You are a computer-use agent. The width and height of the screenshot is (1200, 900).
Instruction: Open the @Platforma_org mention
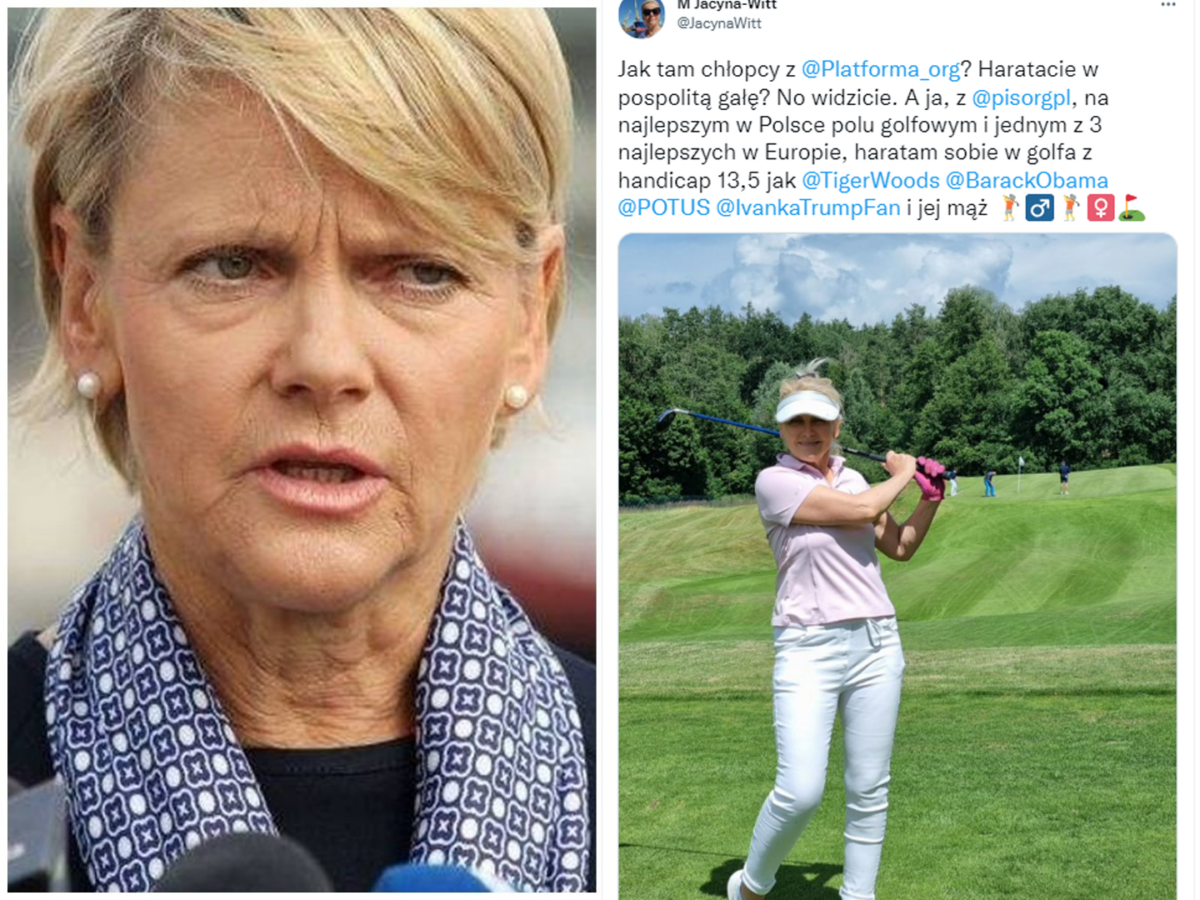(x=881, y=70)
